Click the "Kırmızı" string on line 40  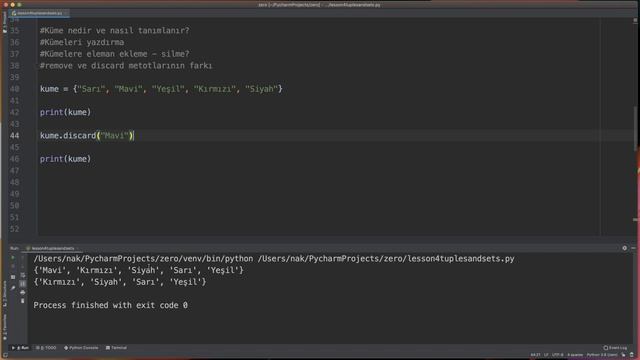click(215, 89)
